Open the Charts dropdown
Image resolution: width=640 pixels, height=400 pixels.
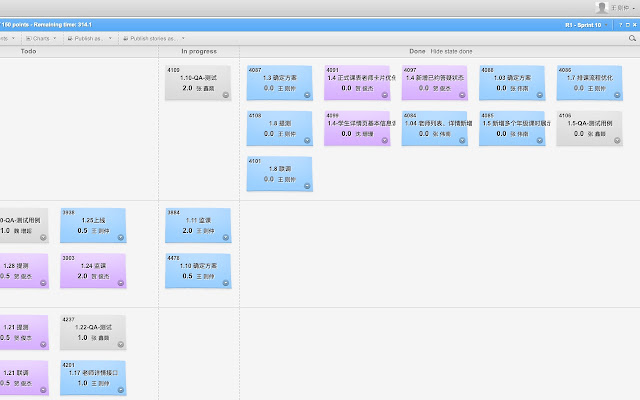point(43,38)
